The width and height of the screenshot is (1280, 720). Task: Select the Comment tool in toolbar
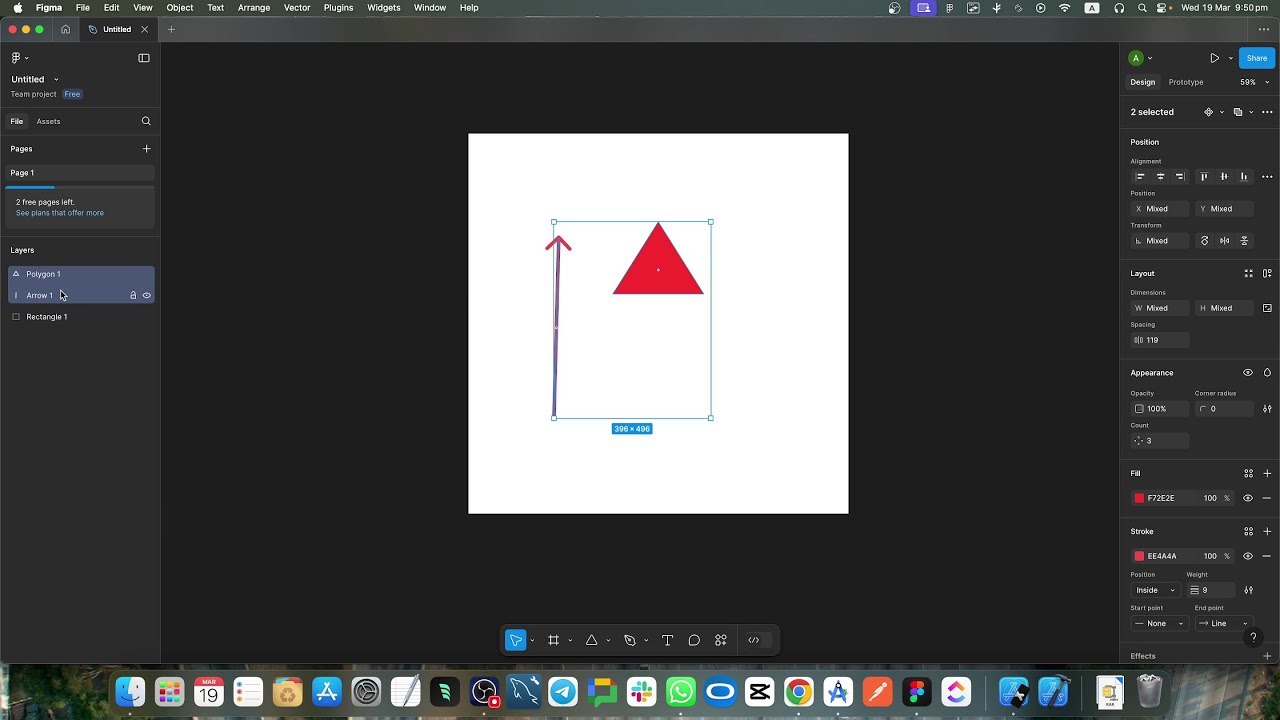click(x=694, y=640)
